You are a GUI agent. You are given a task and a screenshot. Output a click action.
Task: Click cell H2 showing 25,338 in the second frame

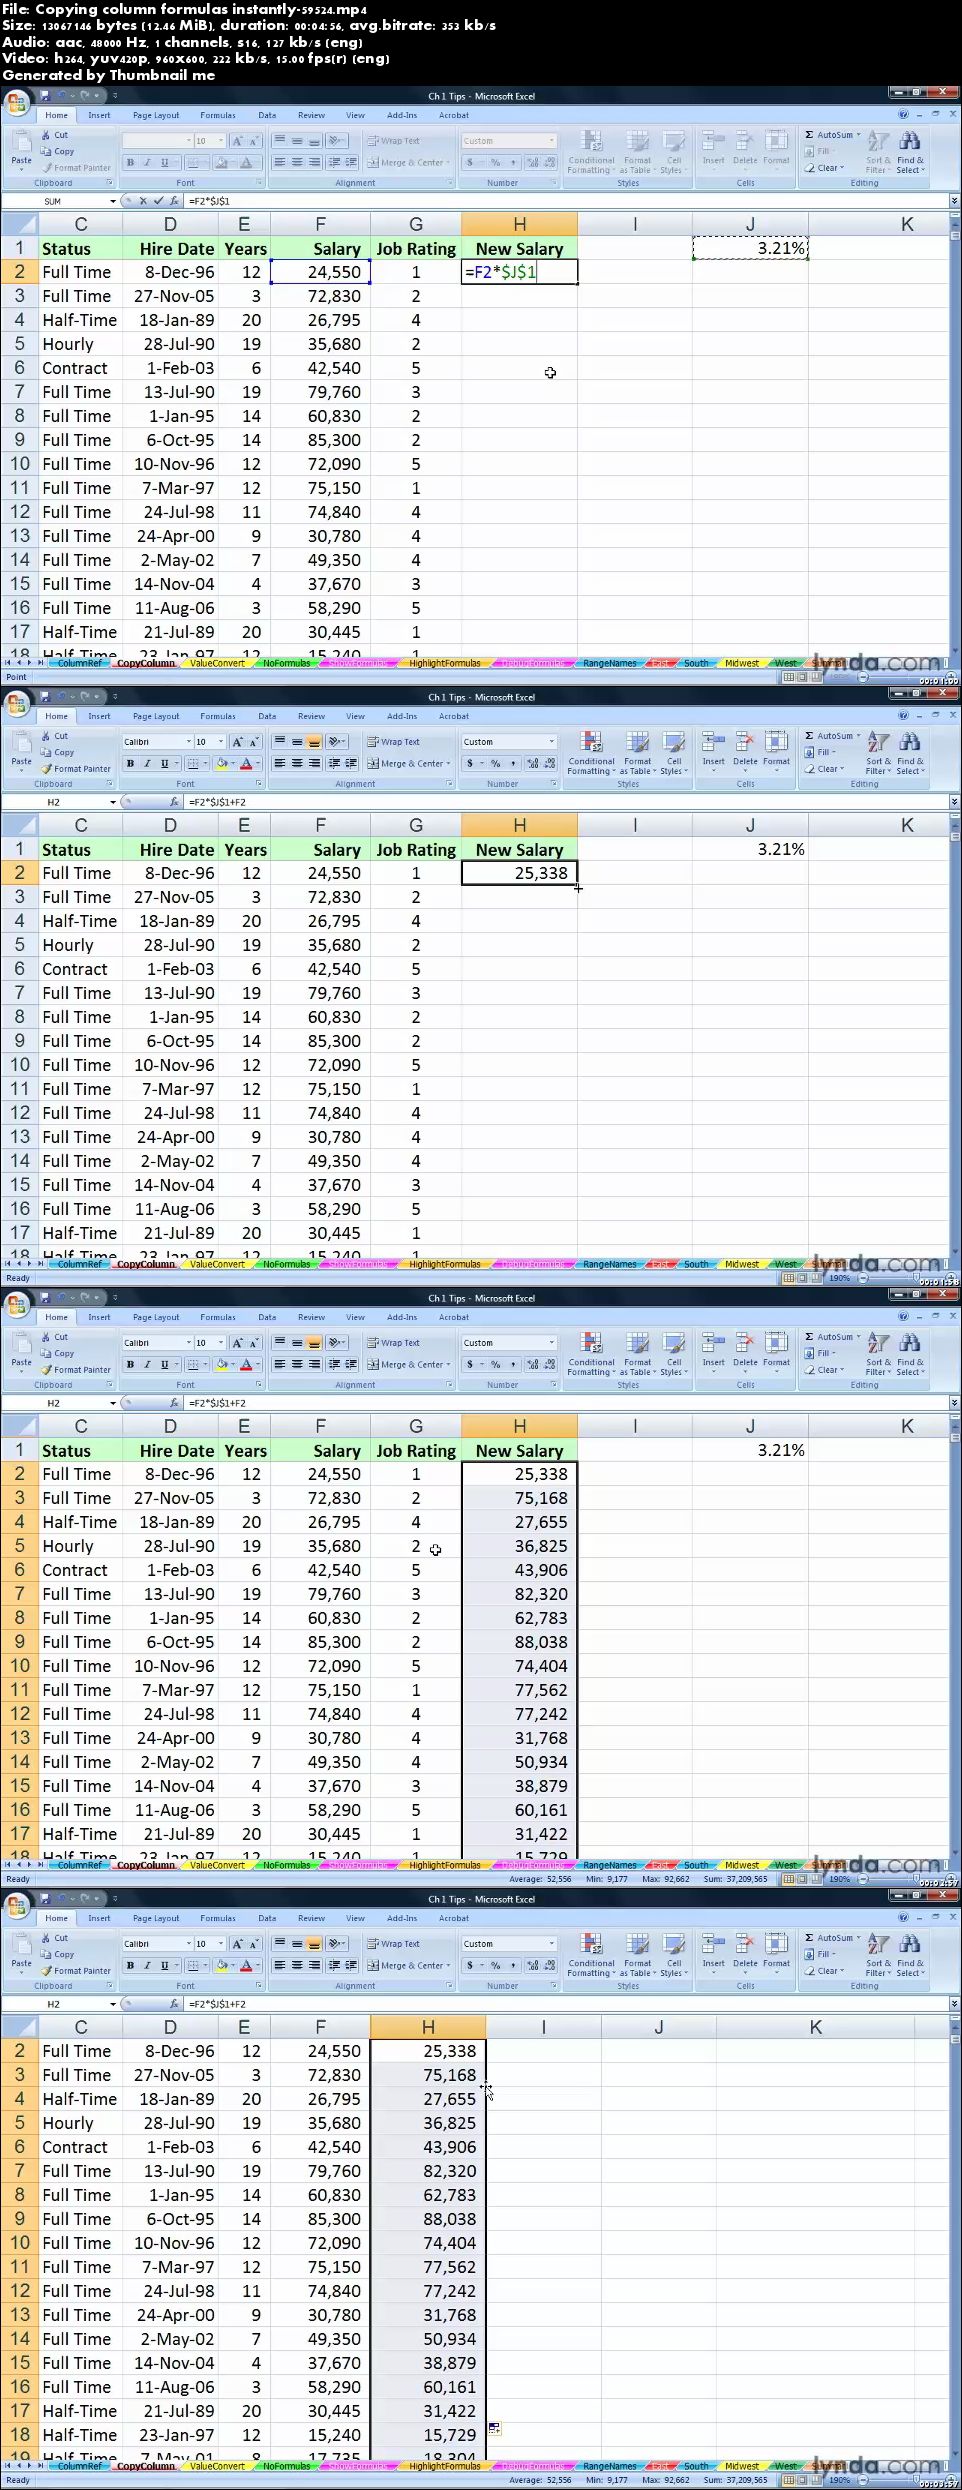point(519,873)
